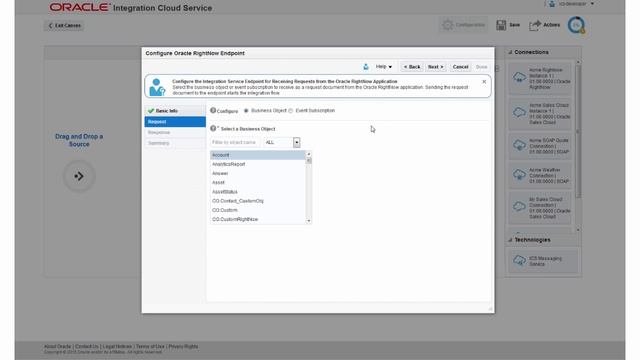Select the Acme RightNow connection cloud icon
The width and height of the screenshot is (640, 360).
(519, 77)
